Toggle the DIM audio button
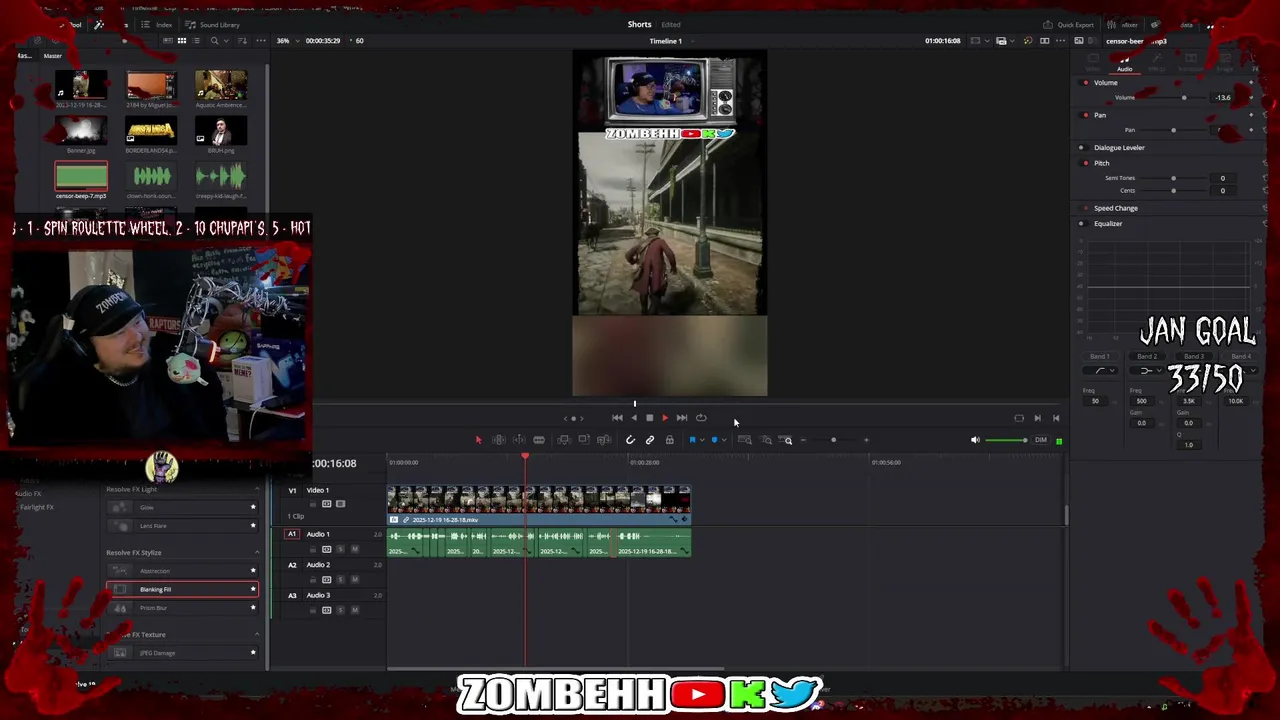 click(1041, 440)
